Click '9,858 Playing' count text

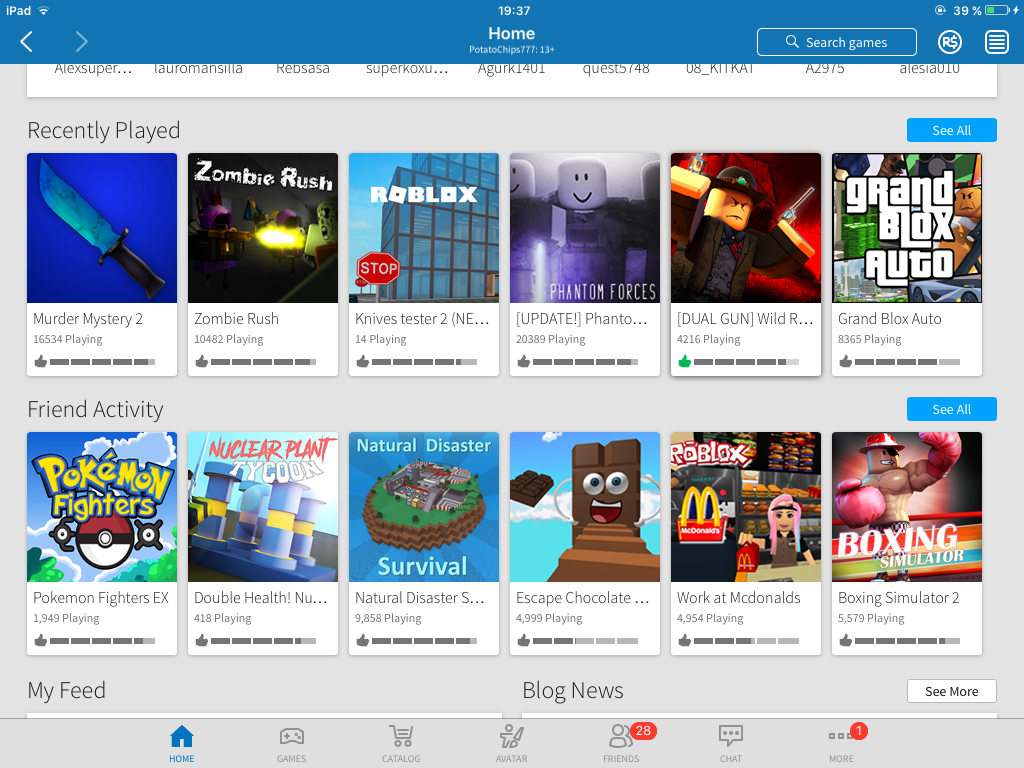click(x=388, y=618)
